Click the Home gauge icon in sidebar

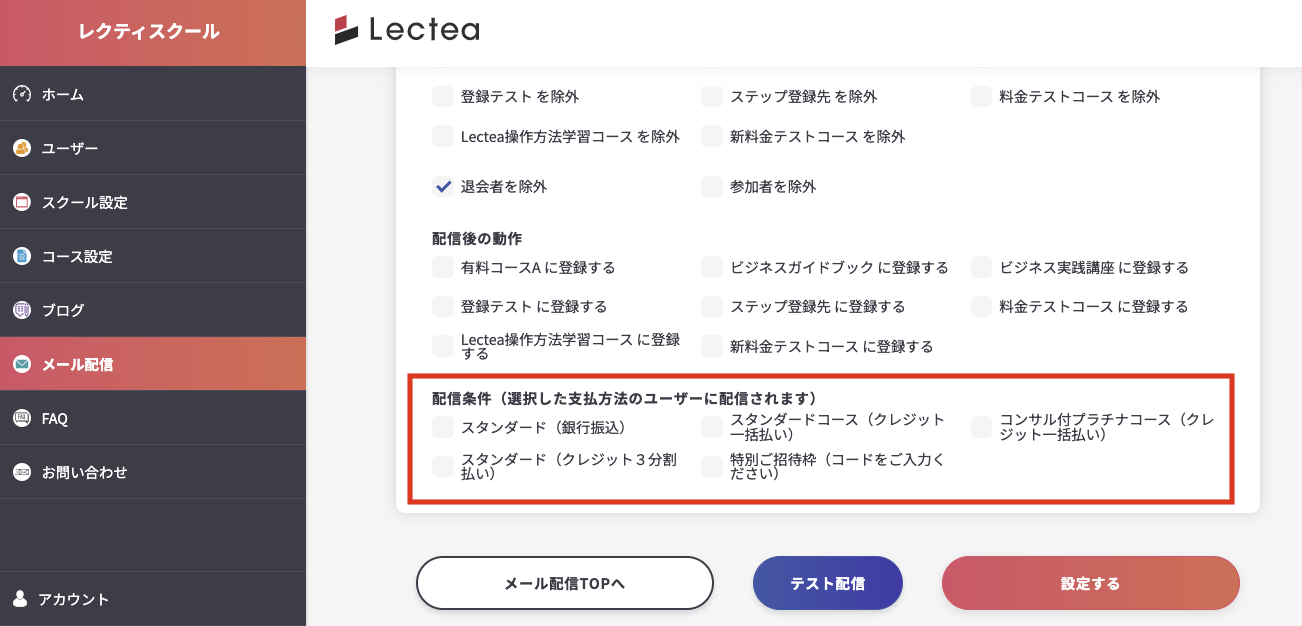22,94
